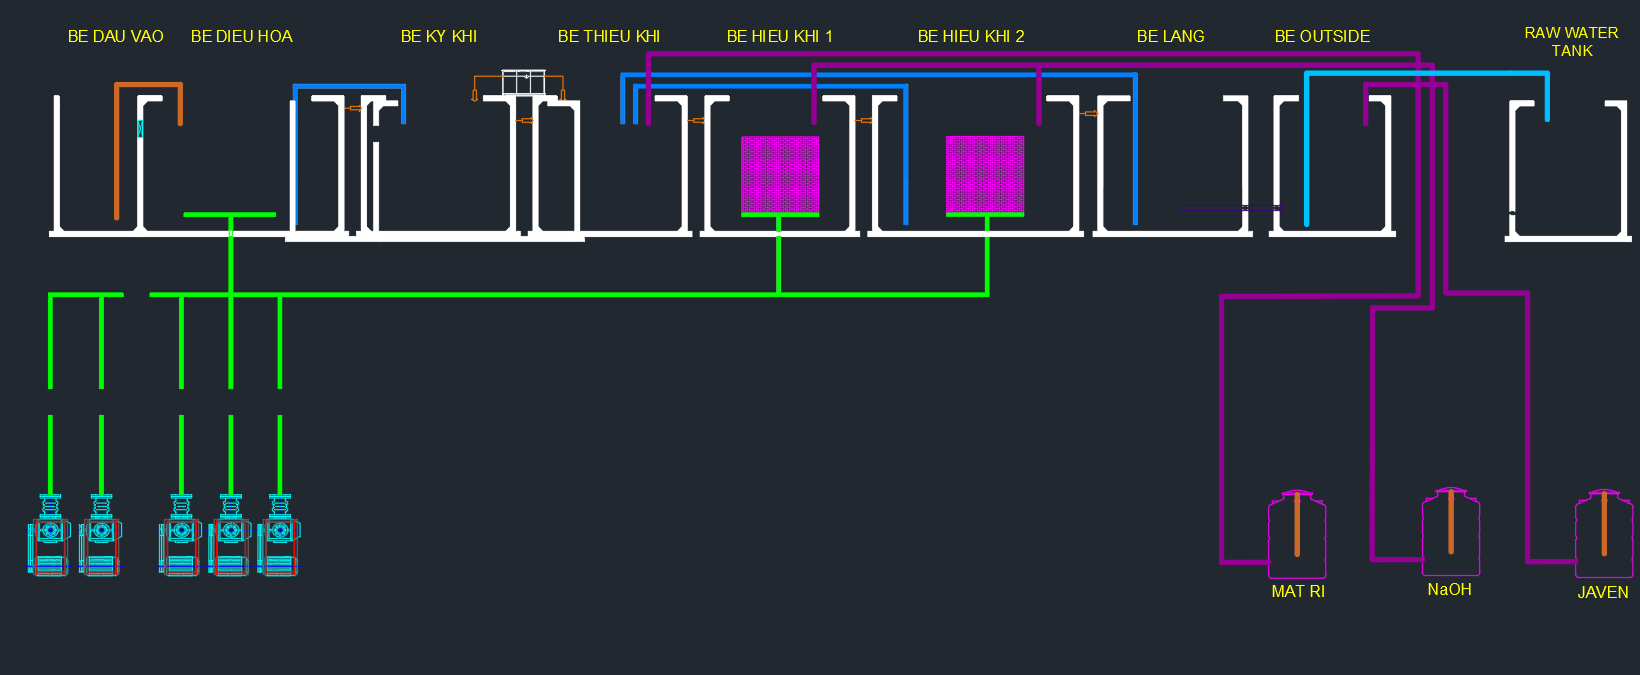Pick the magenta media block in BE HIEU KHI 2

pos(985,174)
